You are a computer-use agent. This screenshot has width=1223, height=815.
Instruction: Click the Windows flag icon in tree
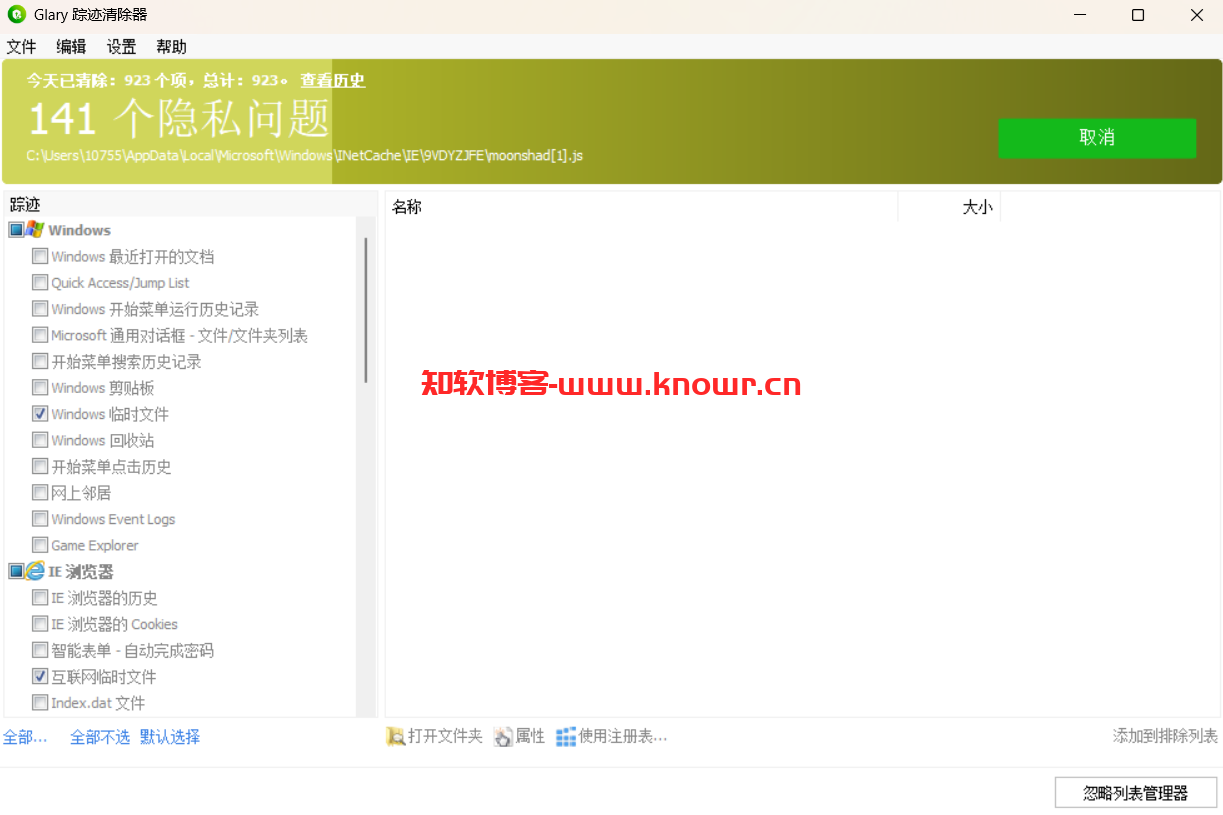35,230
